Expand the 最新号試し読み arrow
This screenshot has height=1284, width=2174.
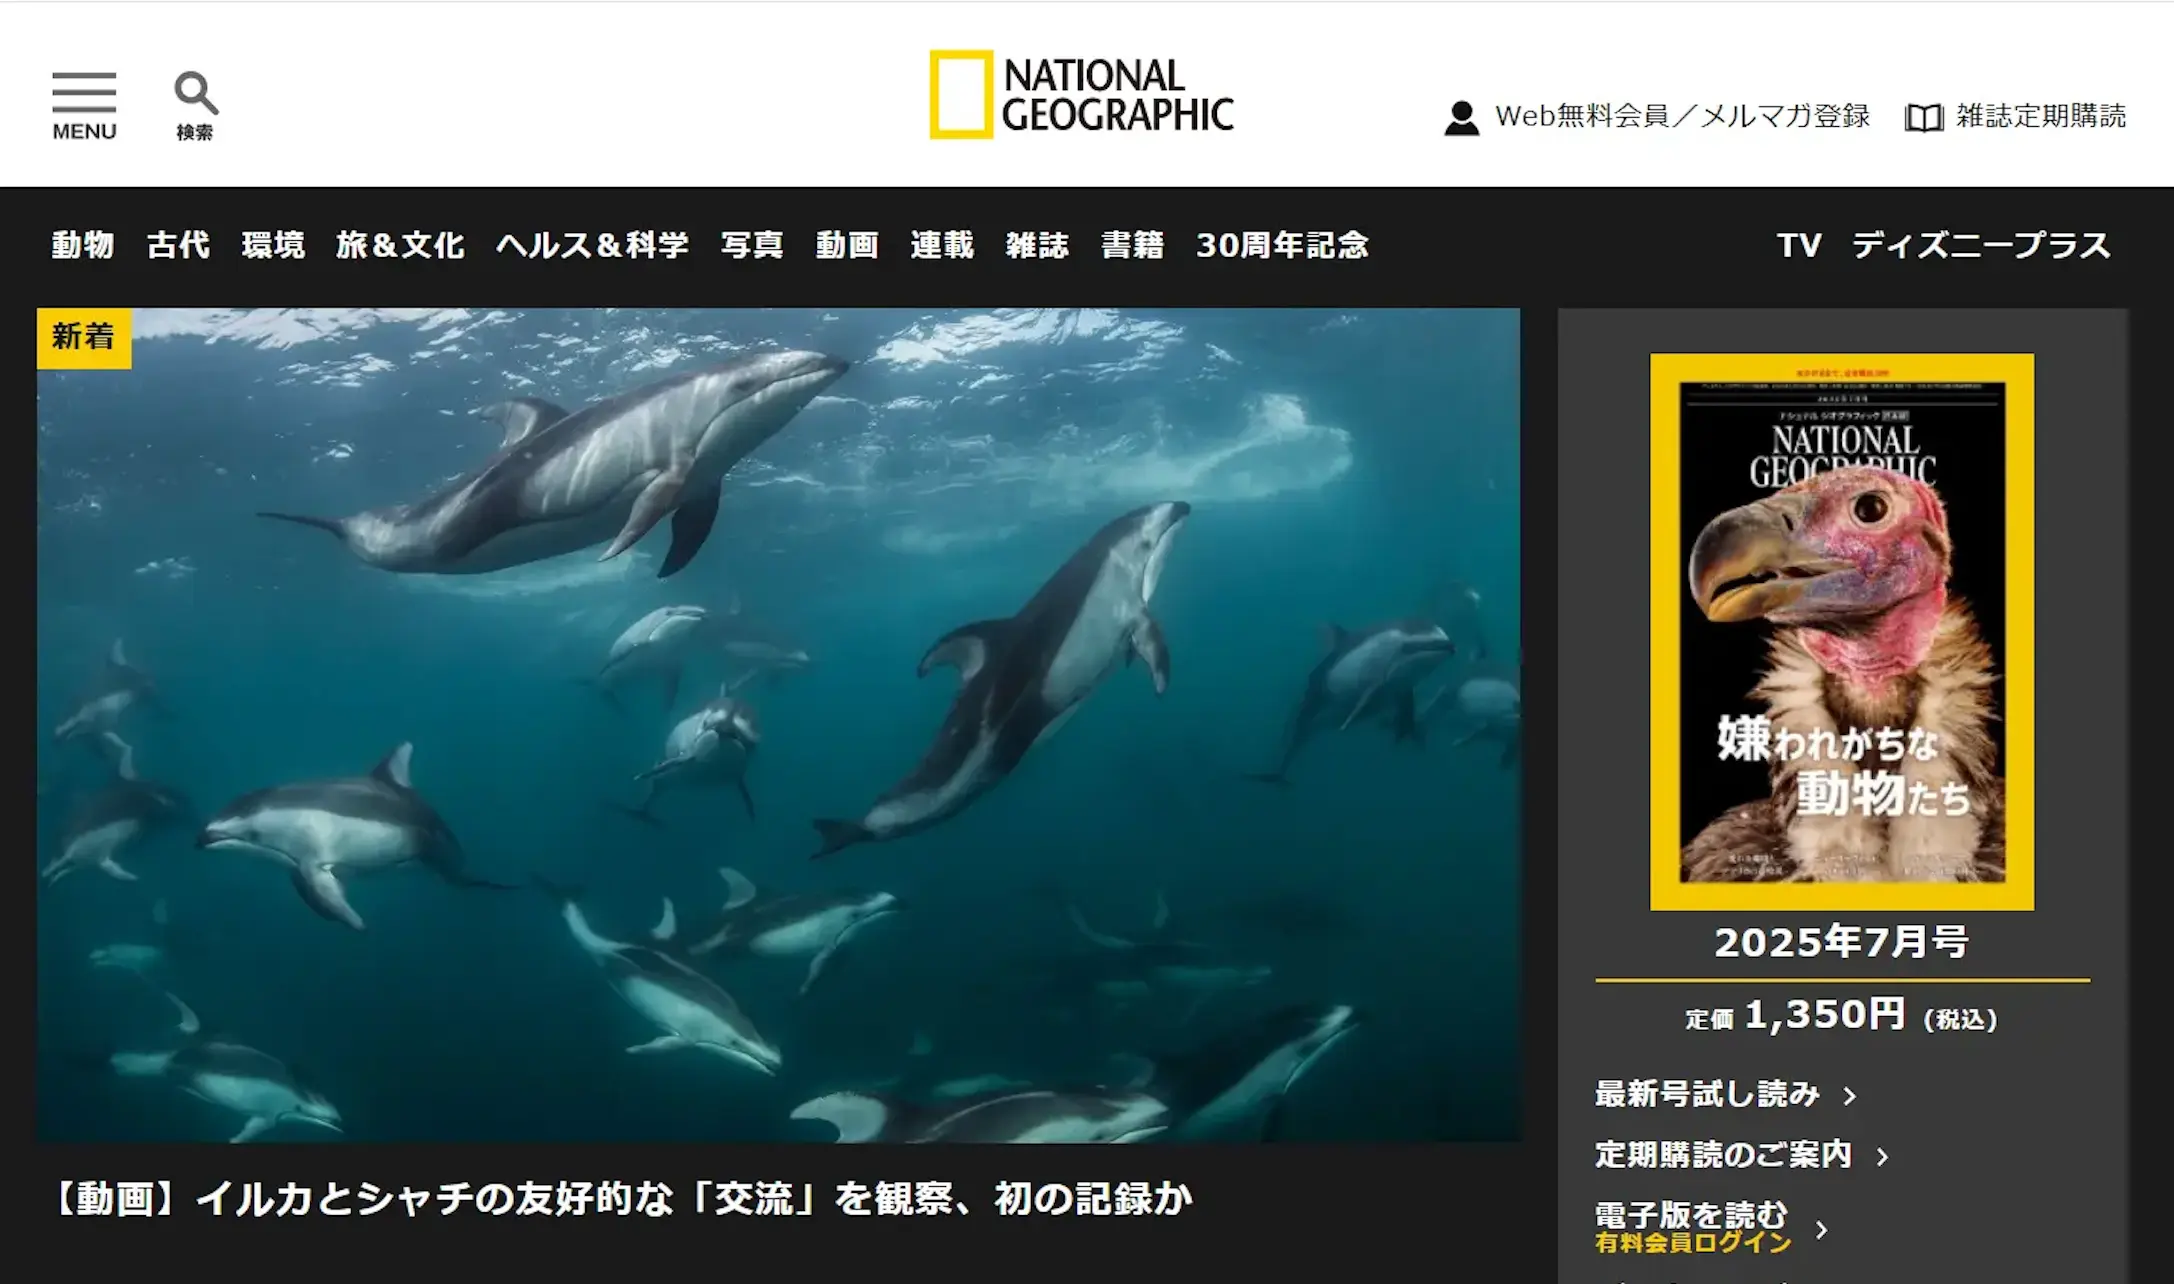tap(1849, 1096)
